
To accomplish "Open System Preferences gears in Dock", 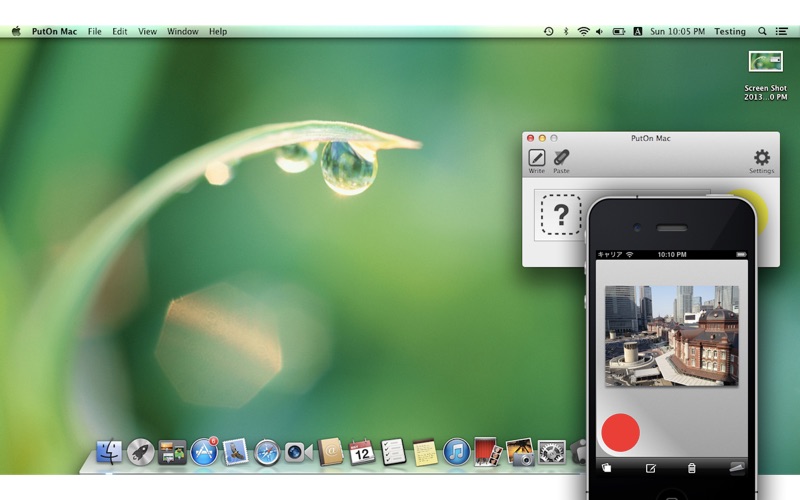I will point(552,452).
